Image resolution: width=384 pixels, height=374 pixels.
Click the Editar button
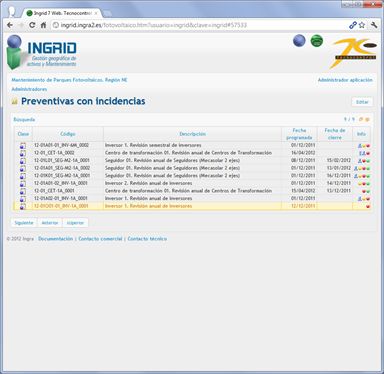362,102
